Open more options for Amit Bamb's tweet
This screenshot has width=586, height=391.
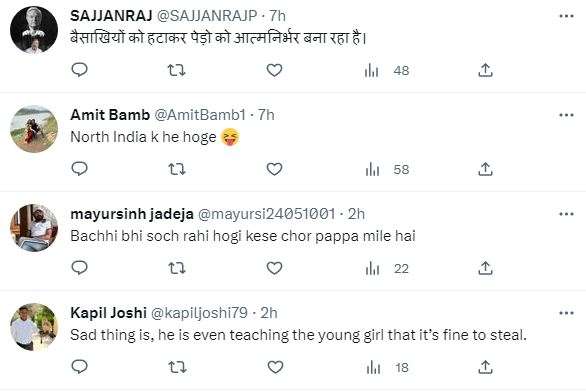(x=566, y=115)
